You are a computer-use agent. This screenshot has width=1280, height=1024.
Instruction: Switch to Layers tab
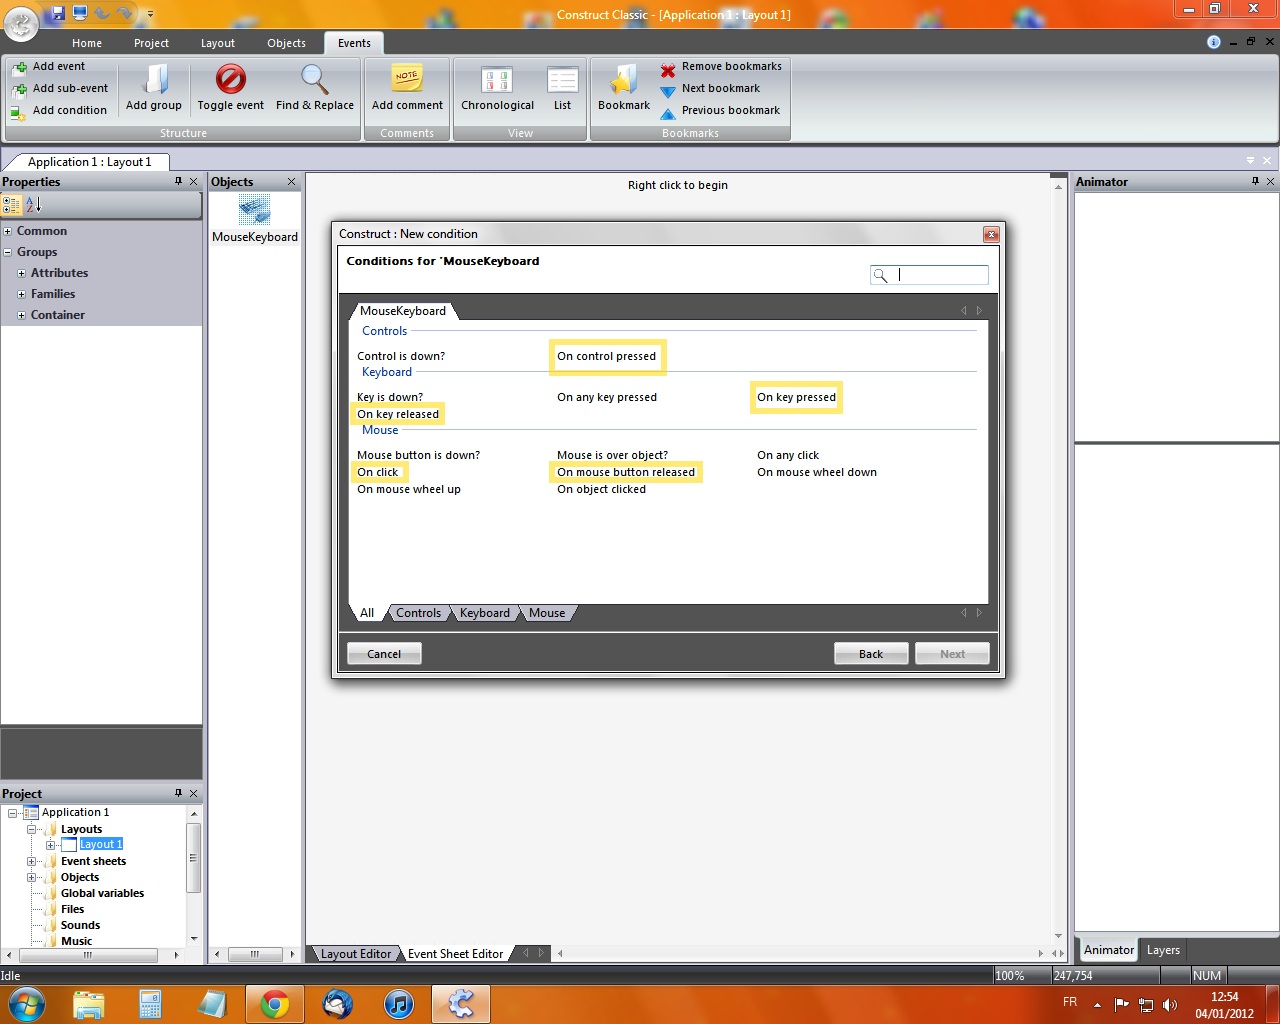[x=1163, y=950]
